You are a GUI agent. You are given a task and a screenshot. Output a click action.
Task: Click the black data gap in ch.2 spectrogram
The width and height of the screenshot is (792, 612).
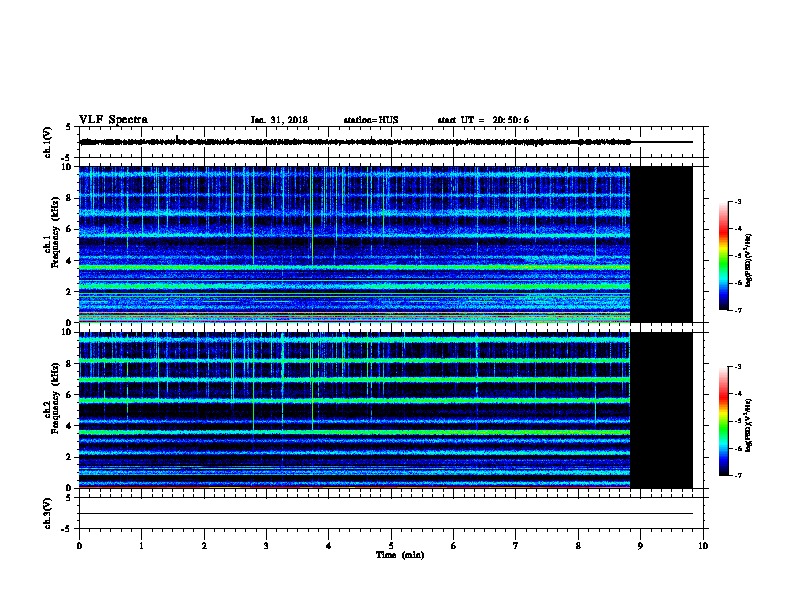[661, 410]
